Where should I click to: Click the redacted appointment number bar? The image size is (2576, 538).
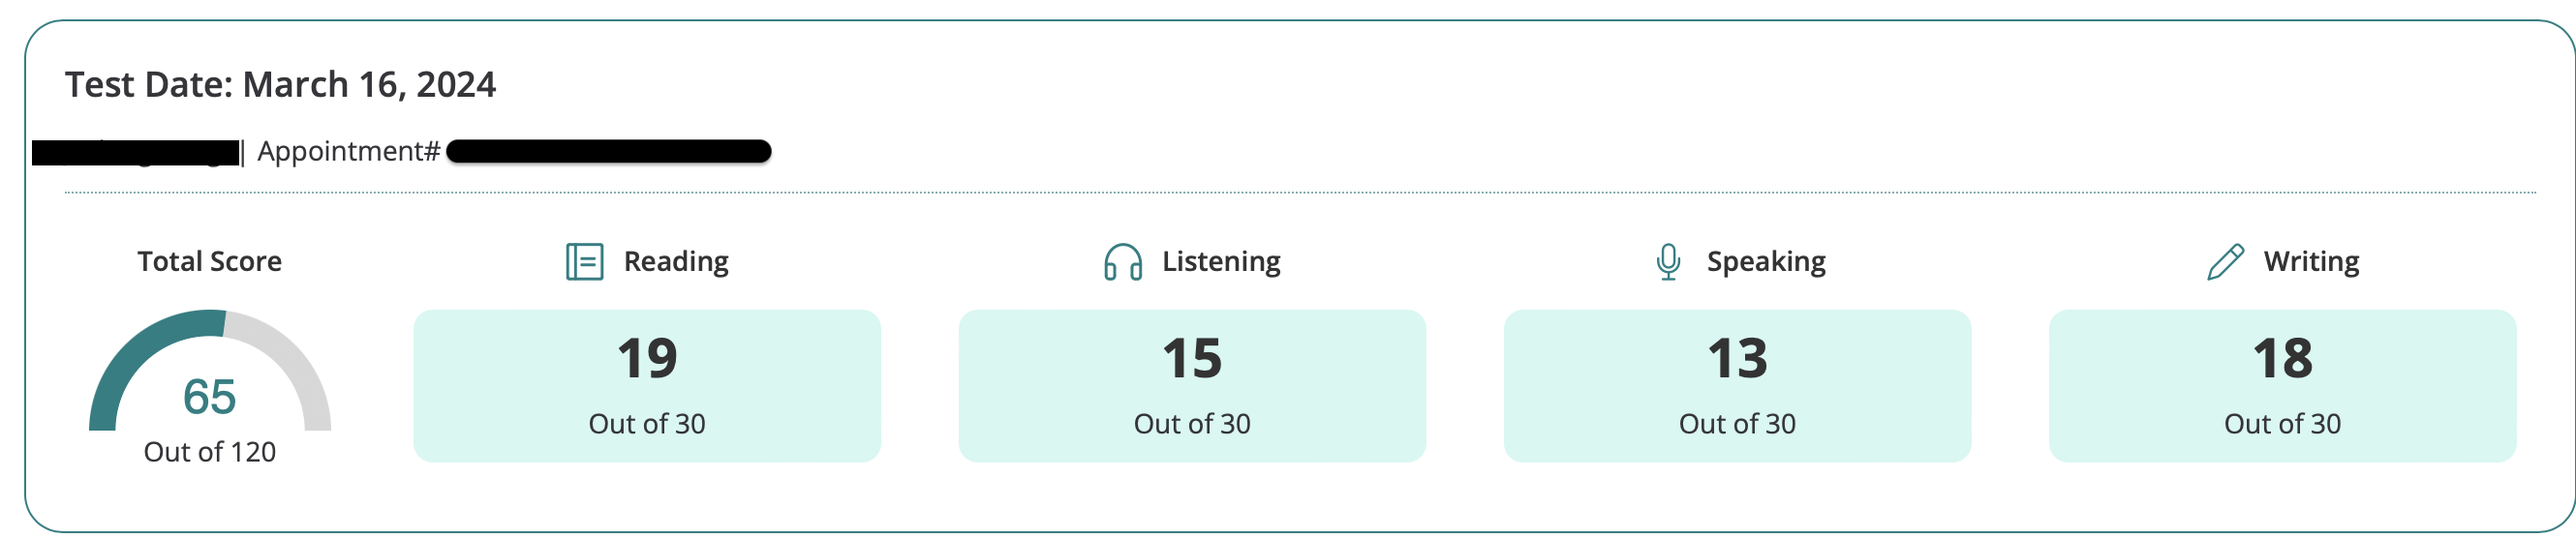[x=608, y=152]
